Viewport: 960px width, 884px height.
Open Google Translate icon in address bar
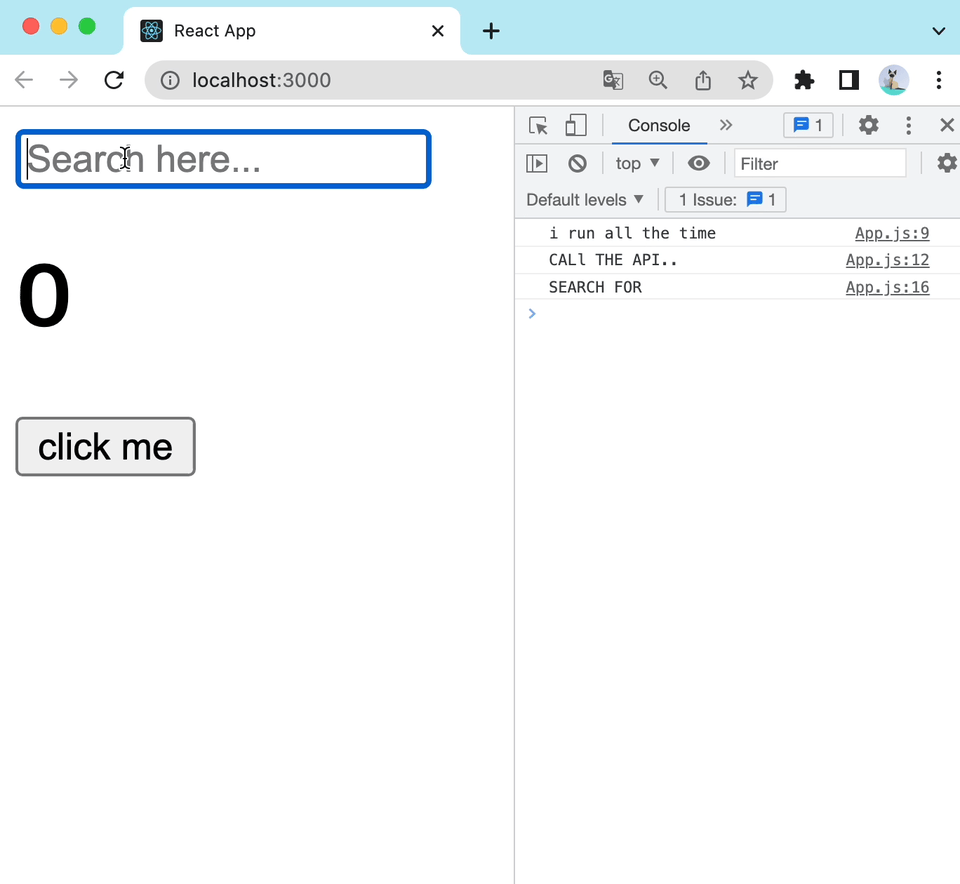(x=613, y=80)
